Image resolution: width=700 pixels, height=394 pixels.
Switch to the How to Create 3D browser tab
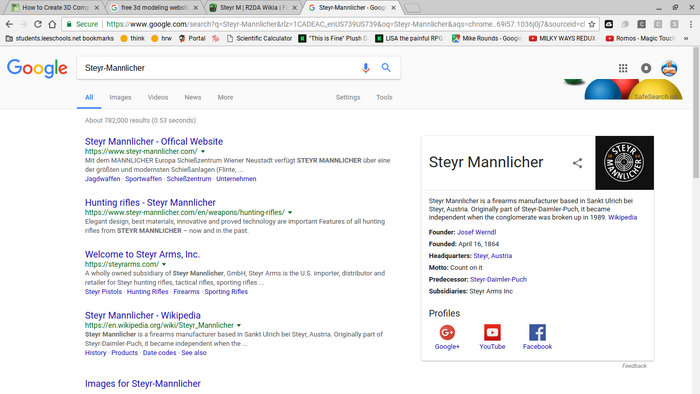[55, 8]
